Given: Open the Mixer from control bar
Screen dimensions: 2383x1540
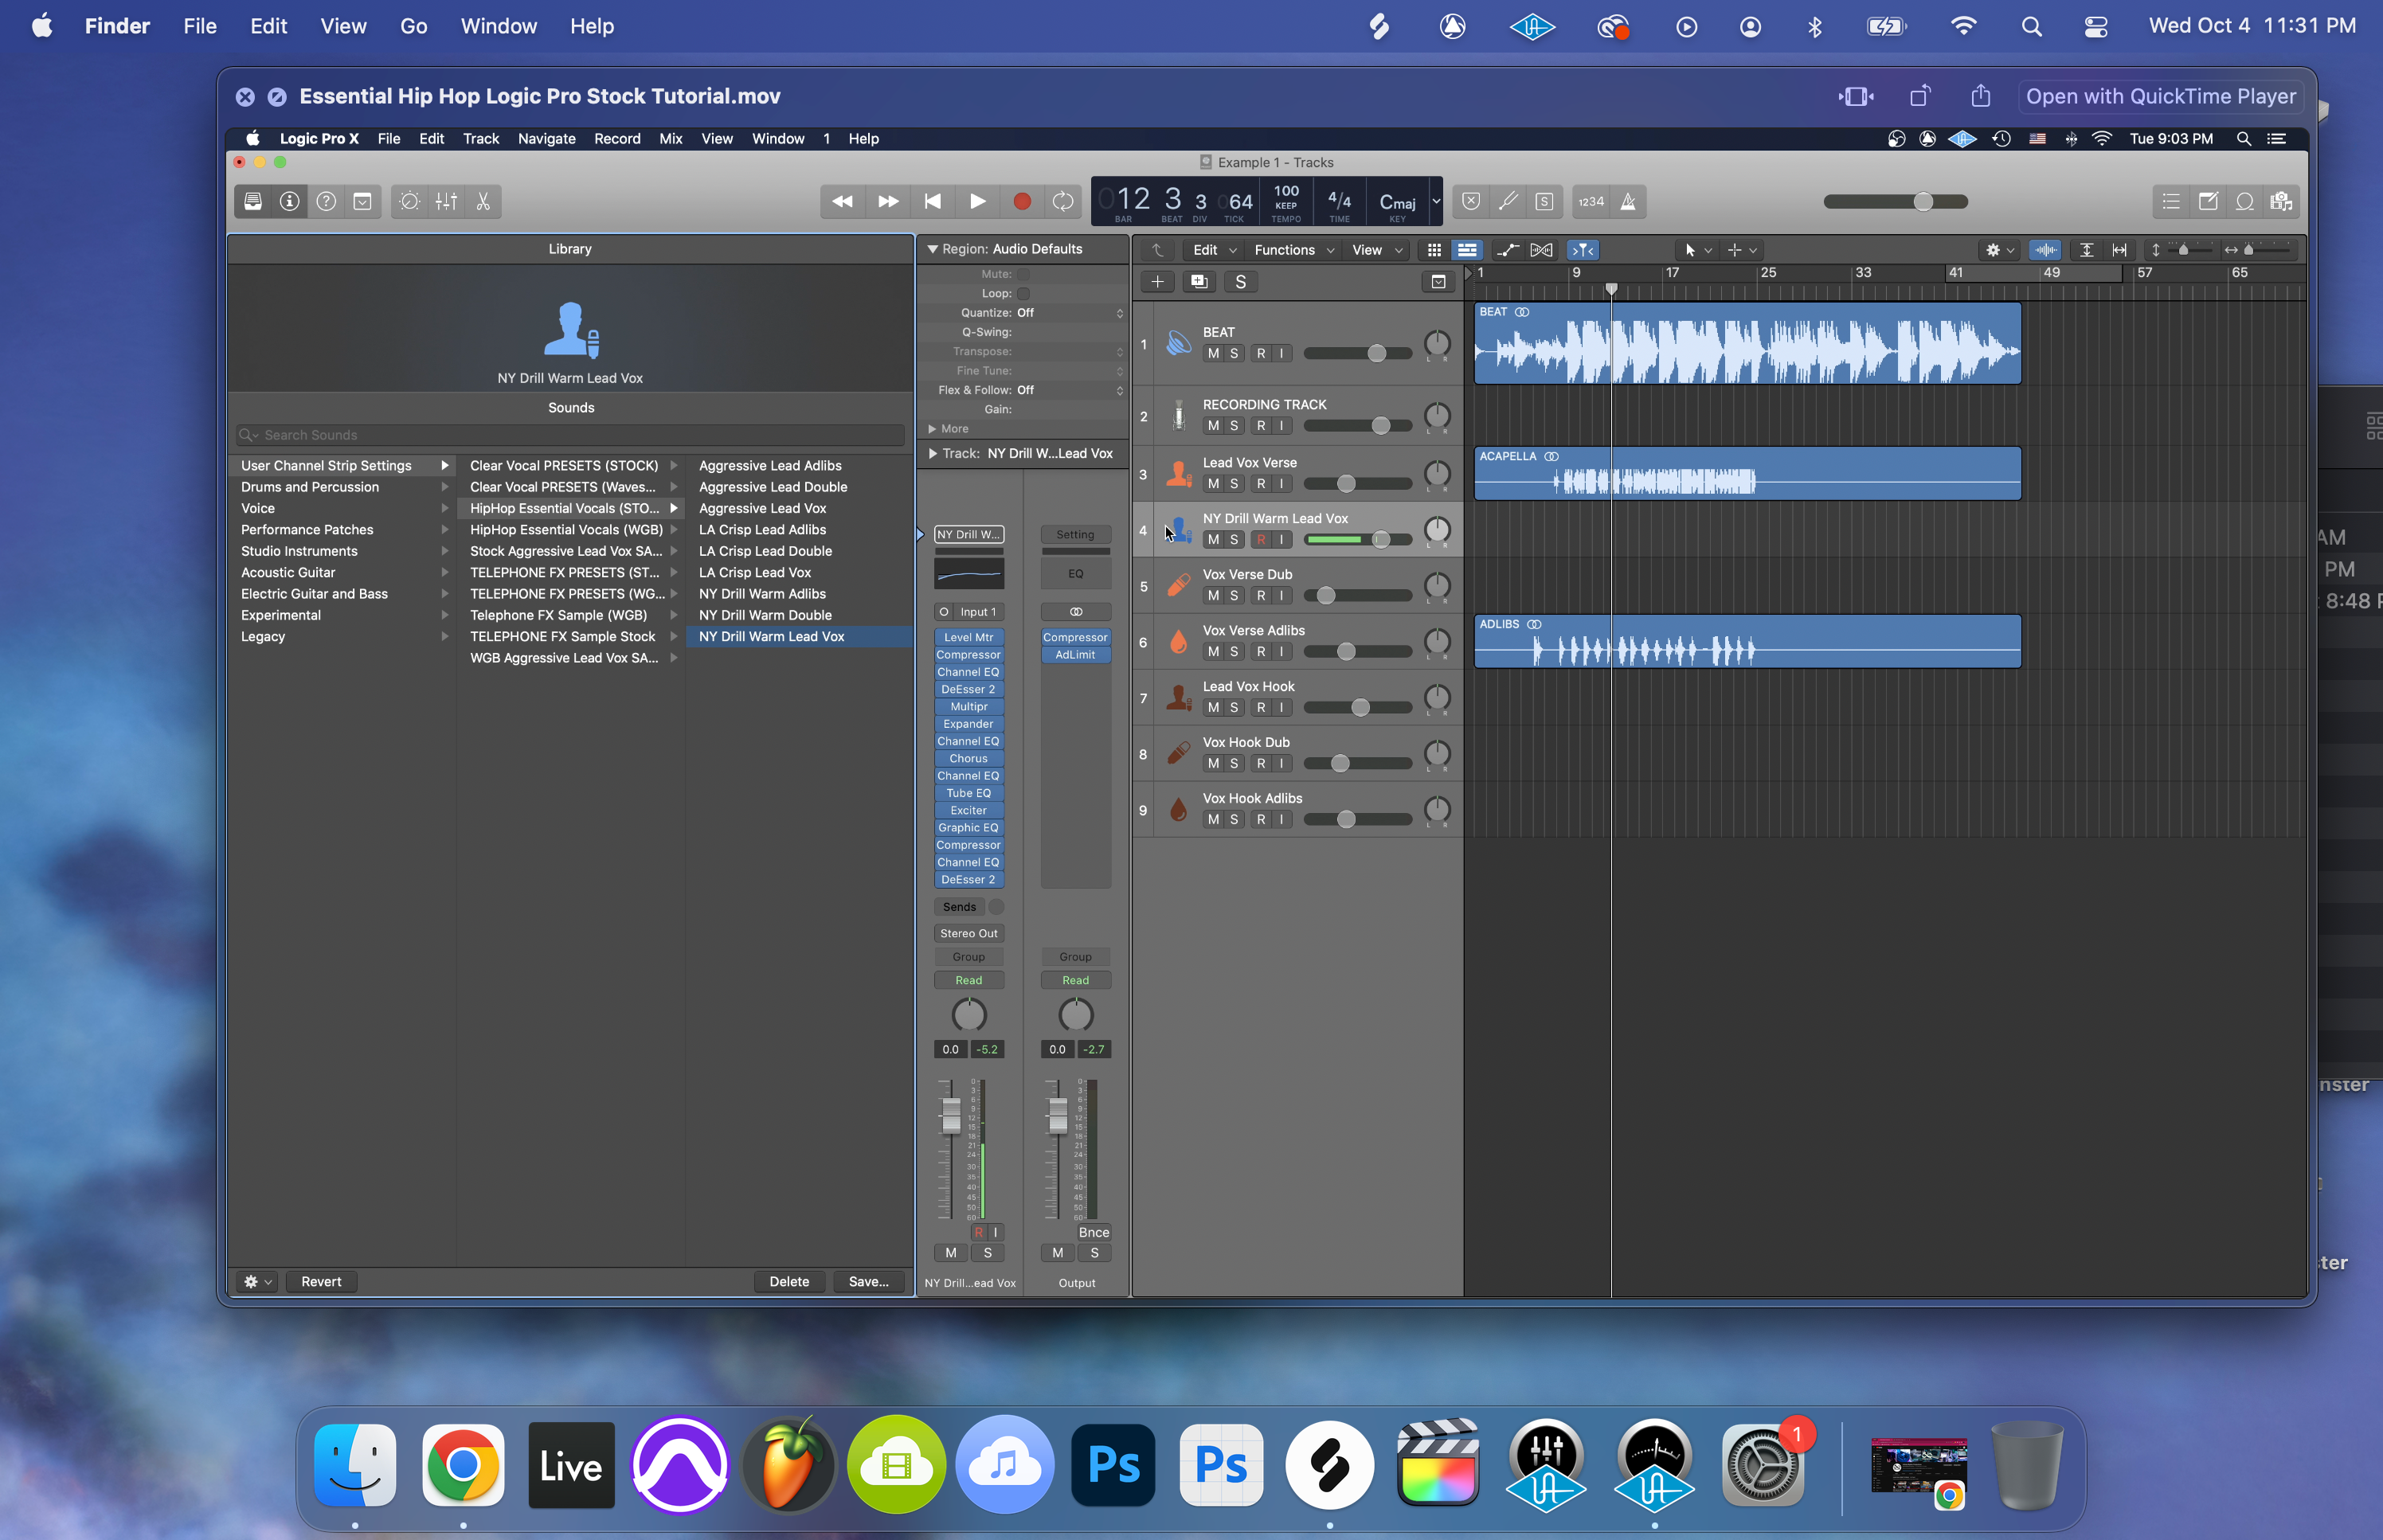Looking at the screenshot, I should (x=446, y=202).
